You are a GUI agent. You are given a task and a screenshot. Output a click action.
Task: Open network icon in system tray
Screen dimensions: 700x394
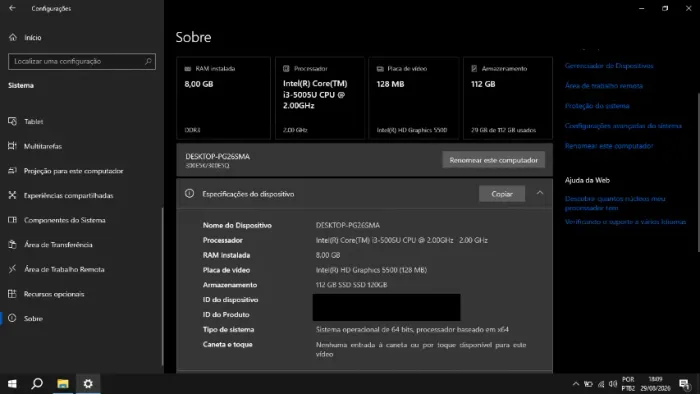(x=601, y=384)
